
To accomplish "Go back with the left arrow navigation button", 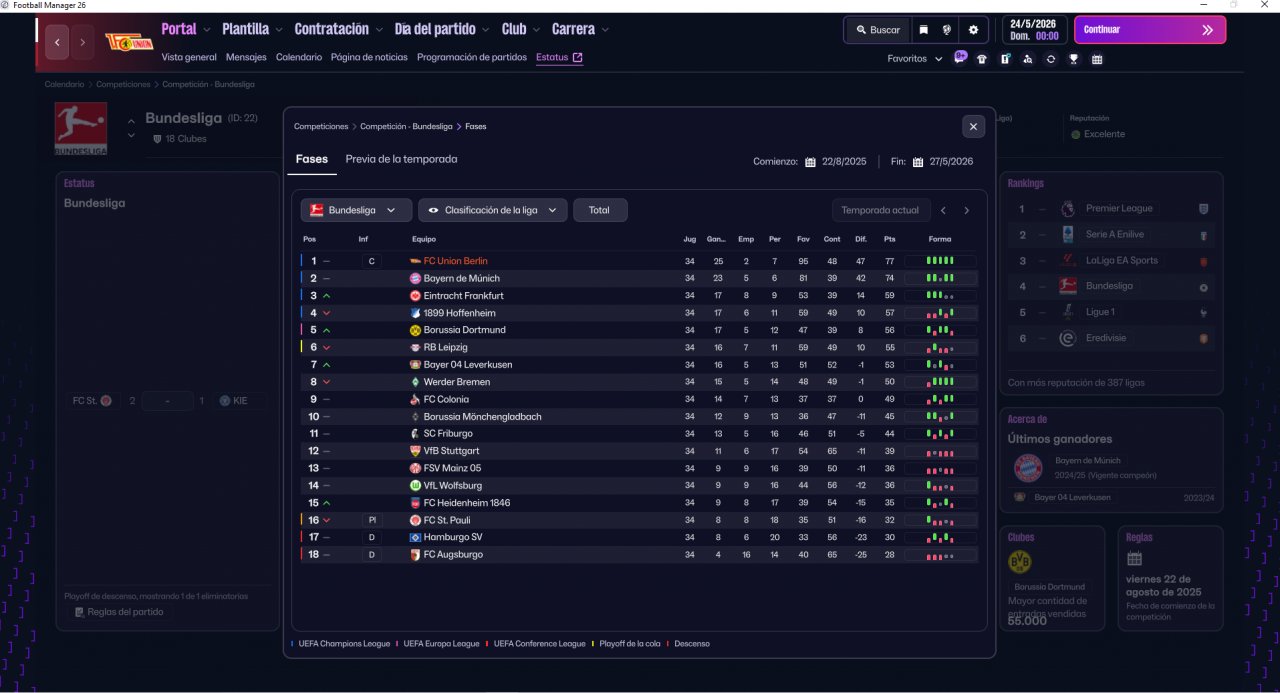I will (57, 42).
